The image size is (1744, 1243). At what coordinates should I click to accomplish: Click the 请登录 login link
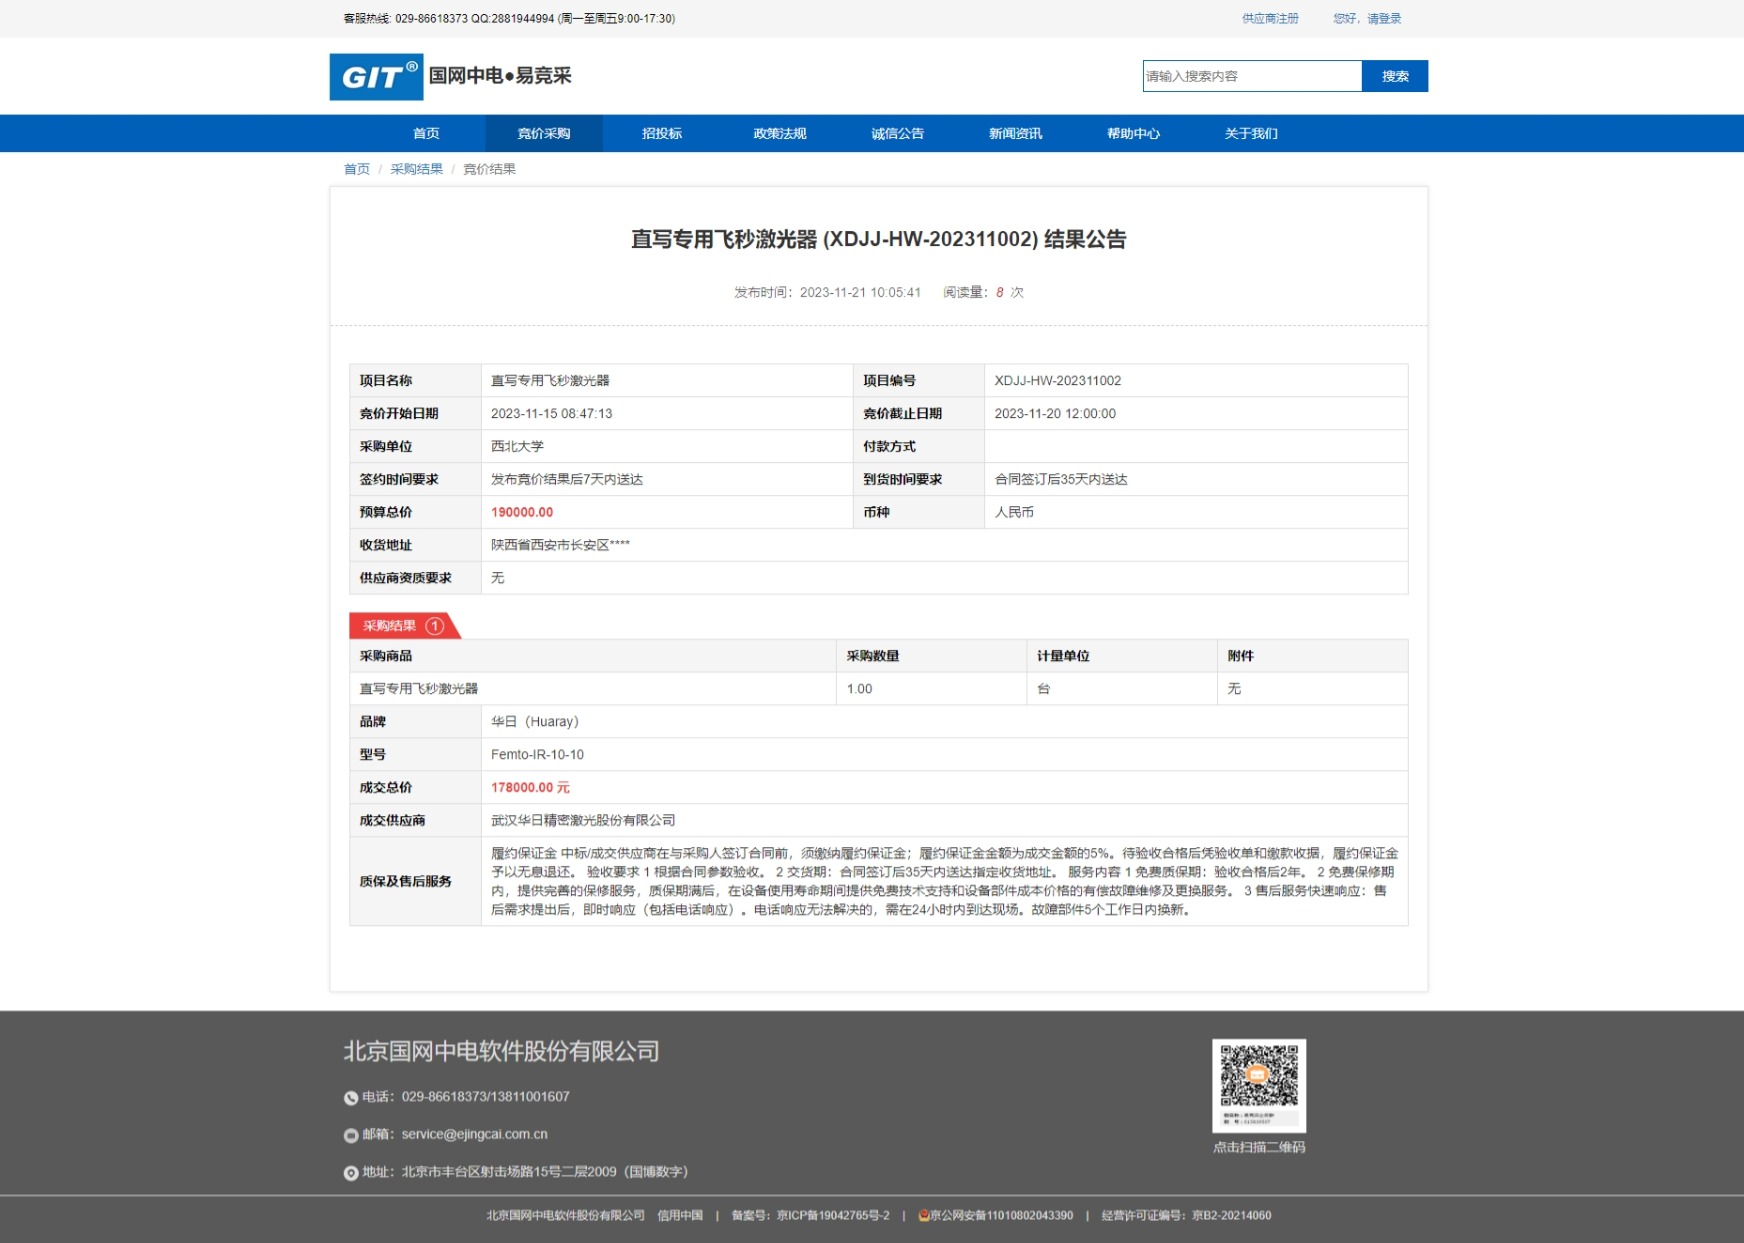click(x=1384, y=19)
